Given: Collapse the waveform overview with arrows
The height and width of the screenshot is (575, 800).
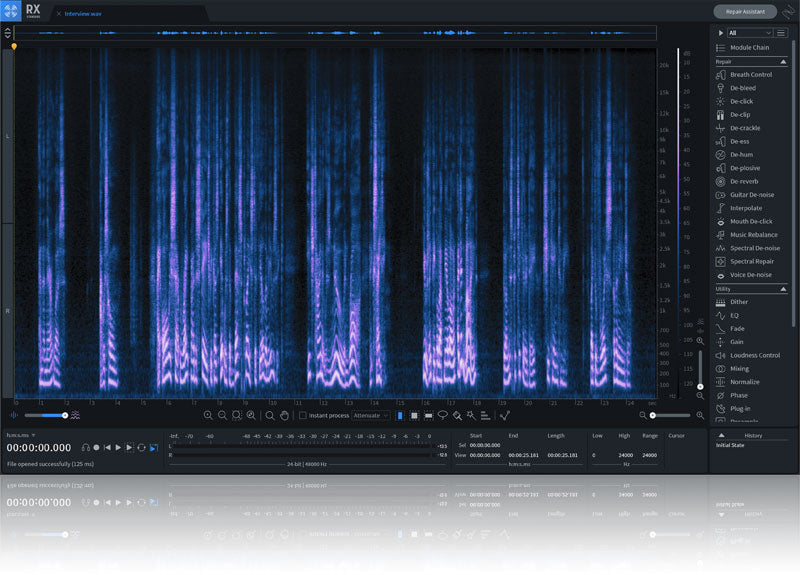Looking at the screenshot, I should point(7,33).
